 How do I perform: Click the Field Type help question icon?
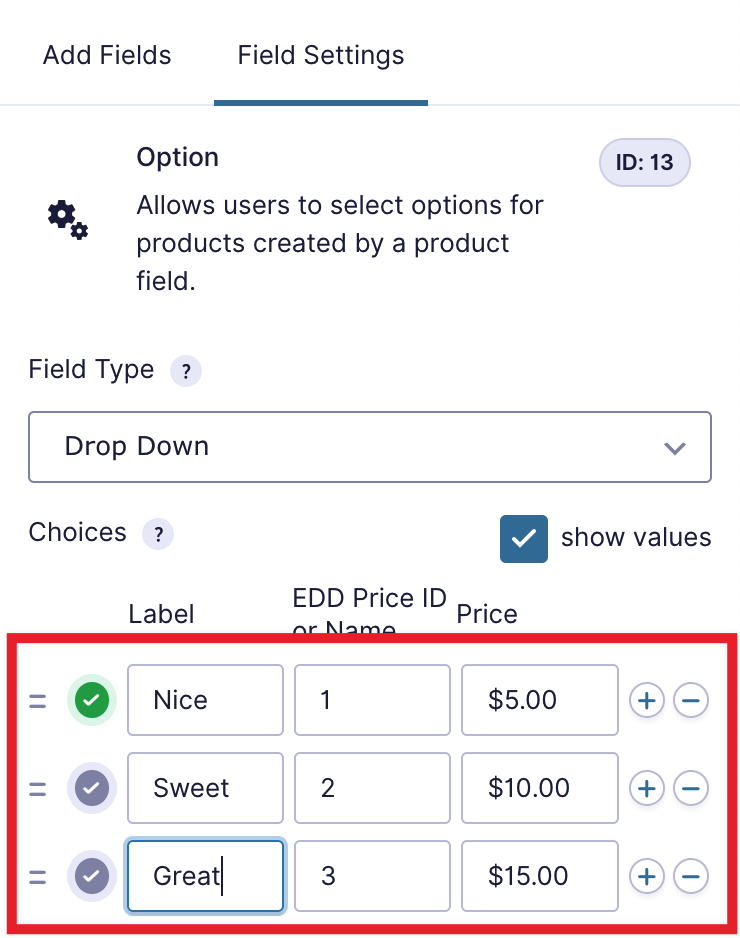pos(185,371)
